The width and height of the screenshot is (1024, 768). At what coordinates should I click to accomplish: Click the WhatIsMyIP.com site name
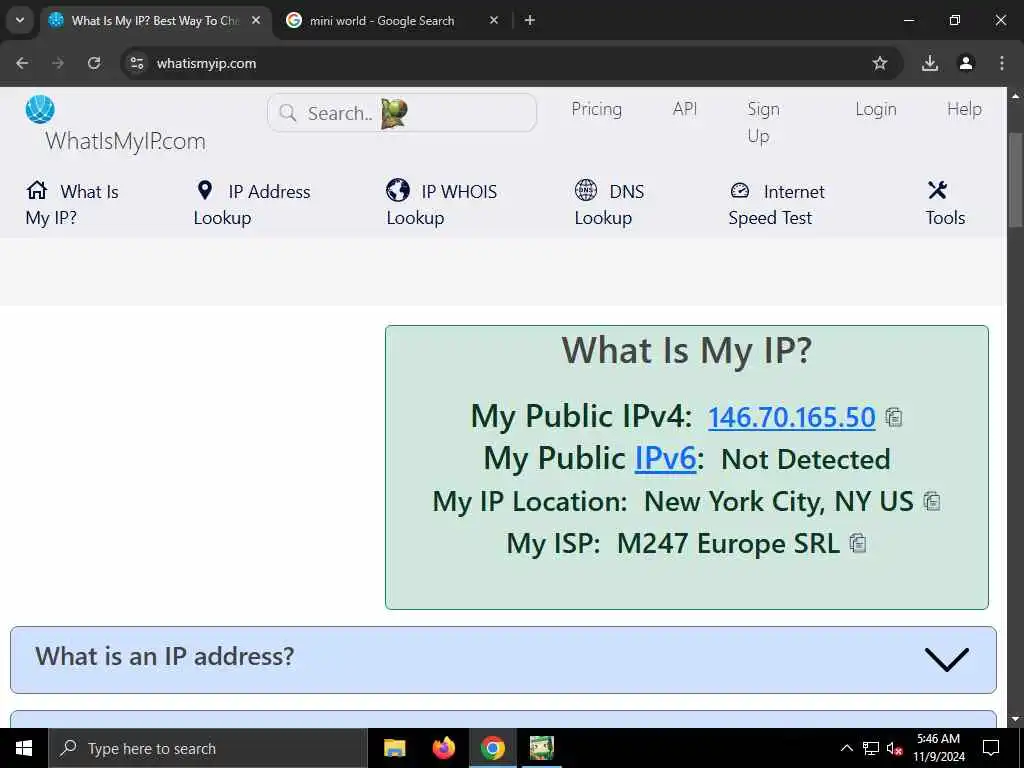pos(125,140)
